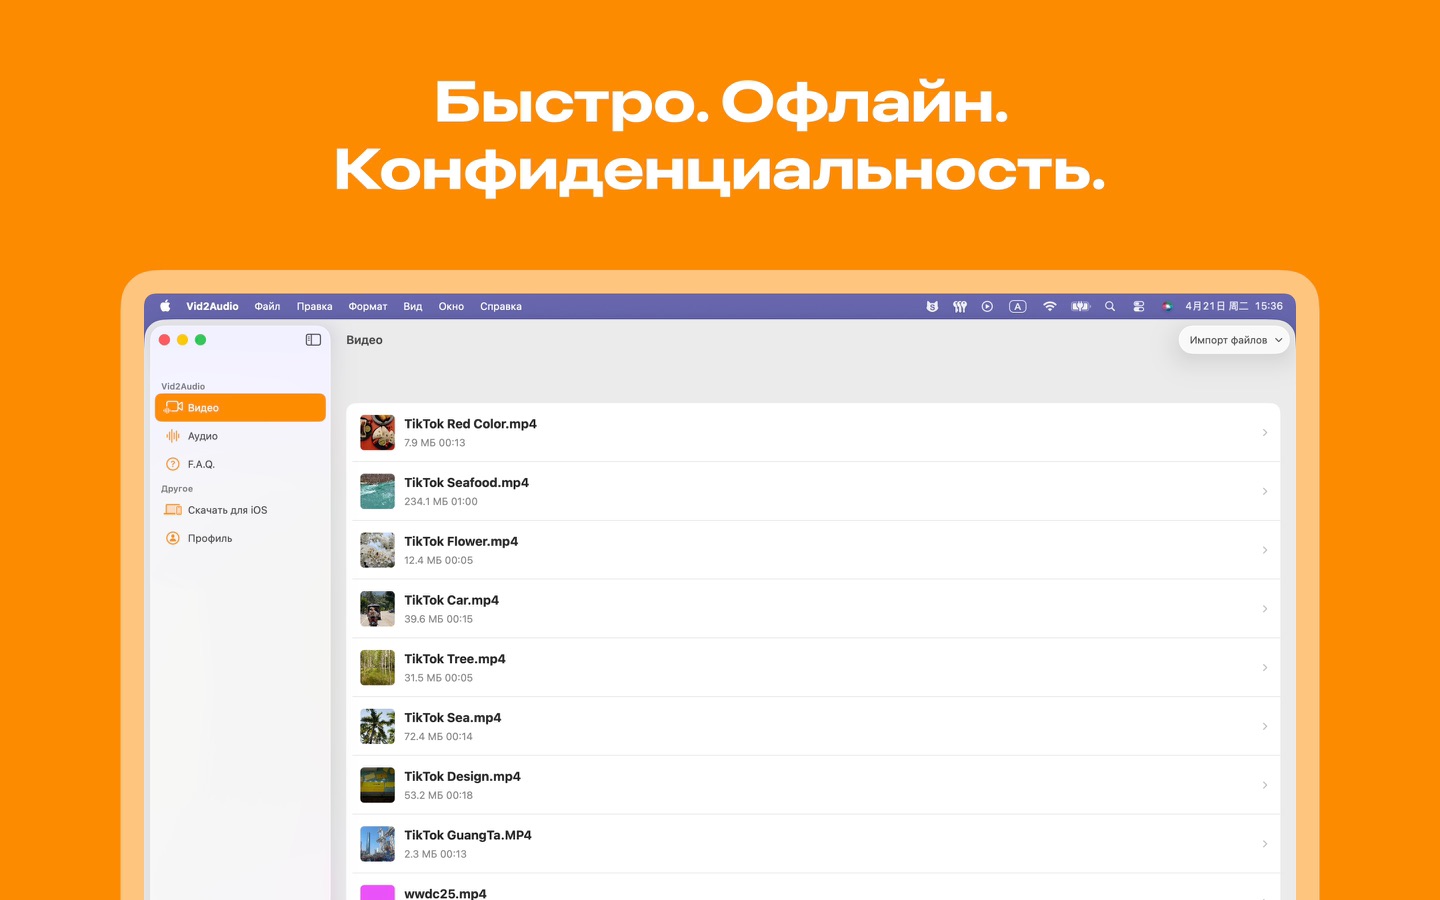Open the Импорт файлов dropdown
This screenshot has width=1440, height=900.
1235,340
